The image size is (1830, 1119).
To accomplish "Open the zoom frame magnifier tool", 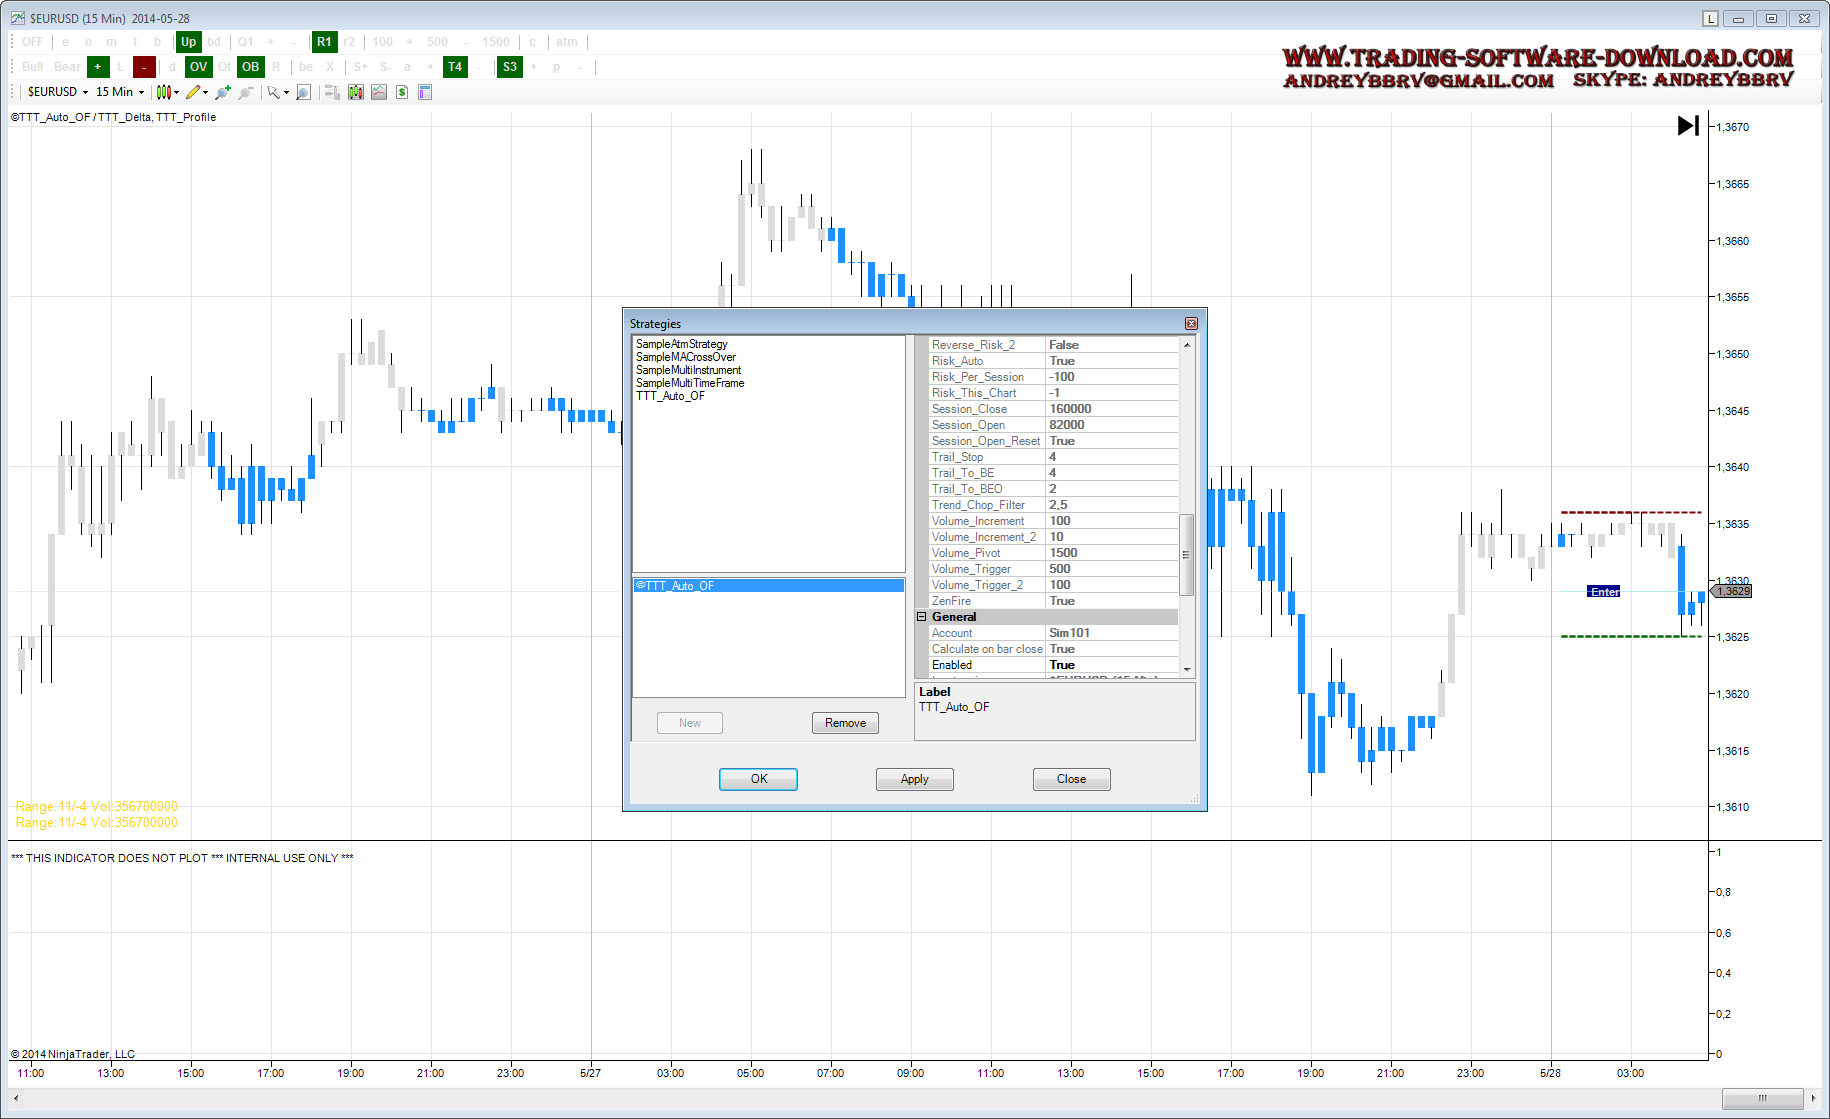I will point(304,92).
